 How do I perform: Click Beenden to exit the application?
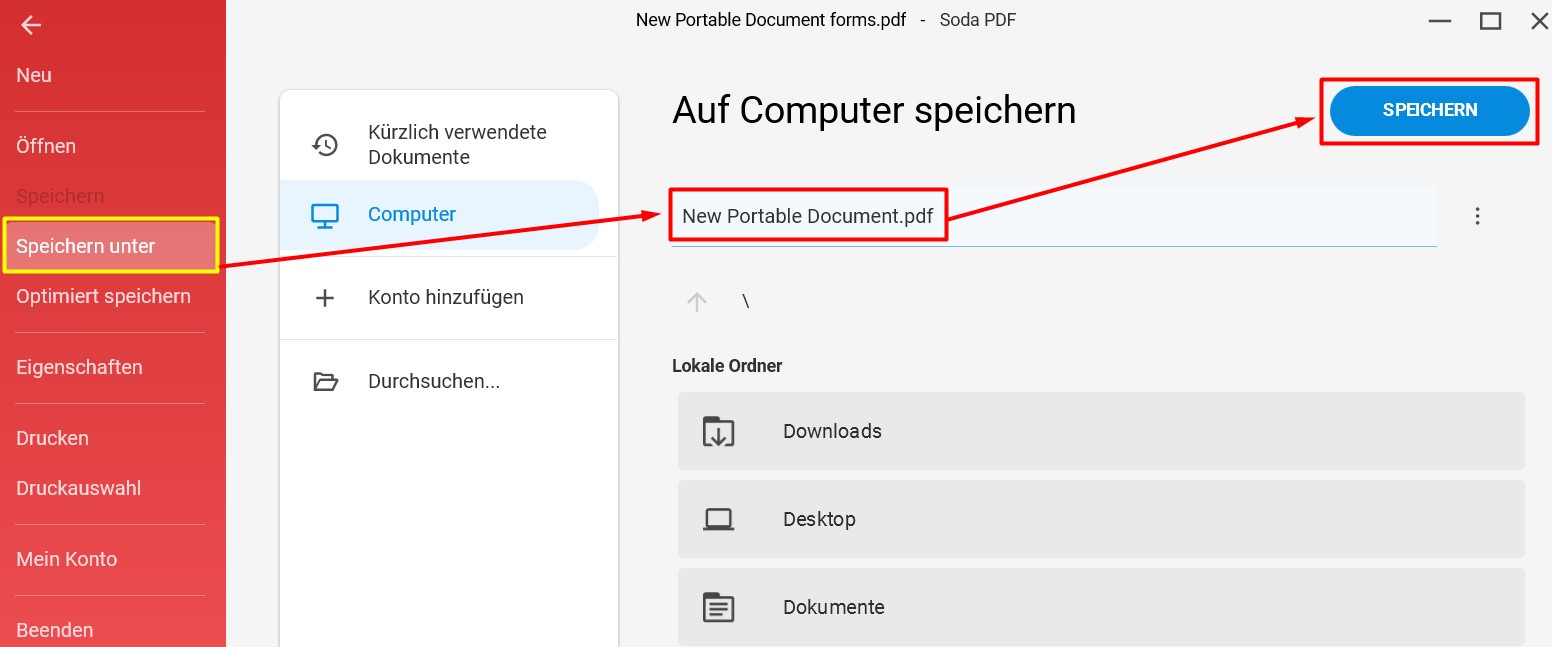[x=55, y=630]
